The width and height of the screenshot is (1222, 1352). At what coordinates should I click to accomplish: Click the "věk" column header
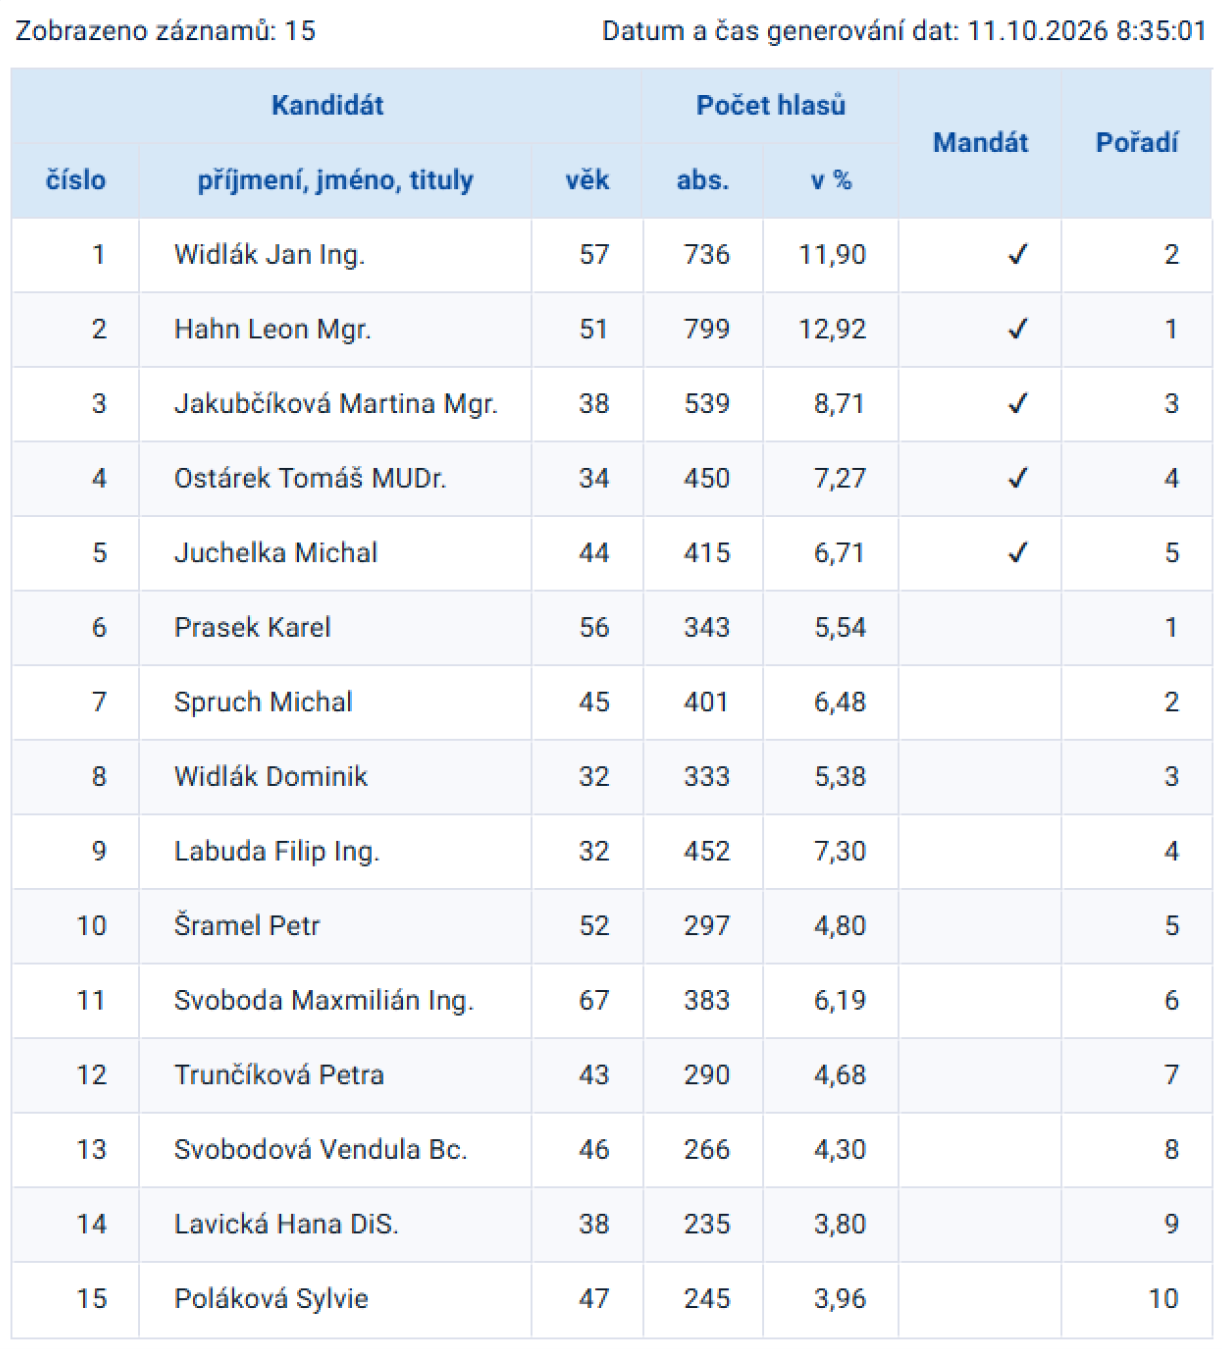click(x=587, y=180)
